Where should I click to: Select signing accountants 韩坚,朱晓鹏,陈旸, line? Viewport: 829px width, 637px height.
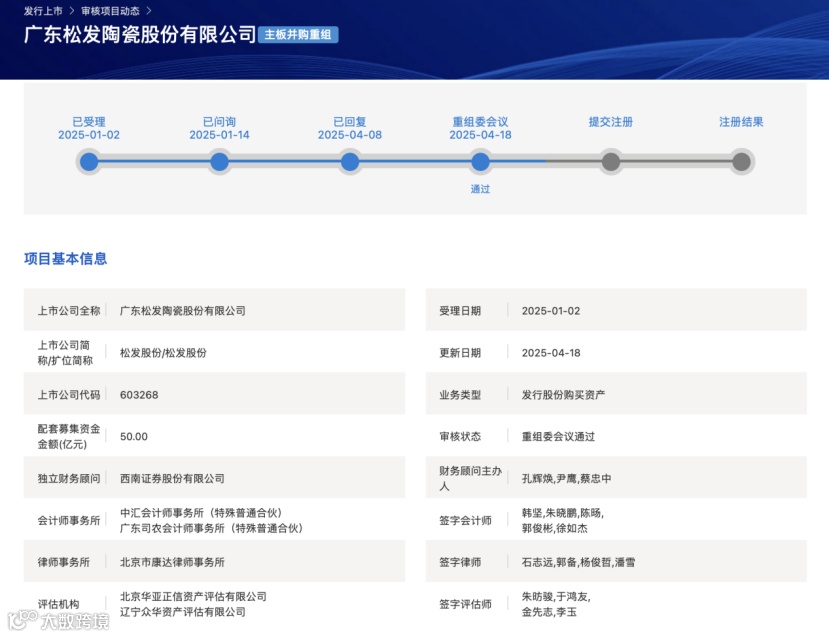point(563,513)
